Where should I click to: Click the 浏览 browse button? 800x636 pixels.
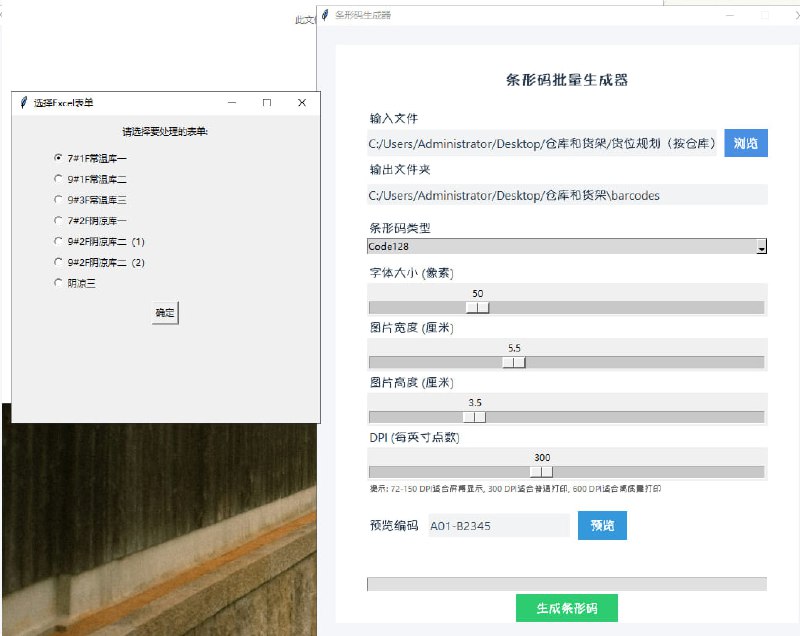pos(744,143)
